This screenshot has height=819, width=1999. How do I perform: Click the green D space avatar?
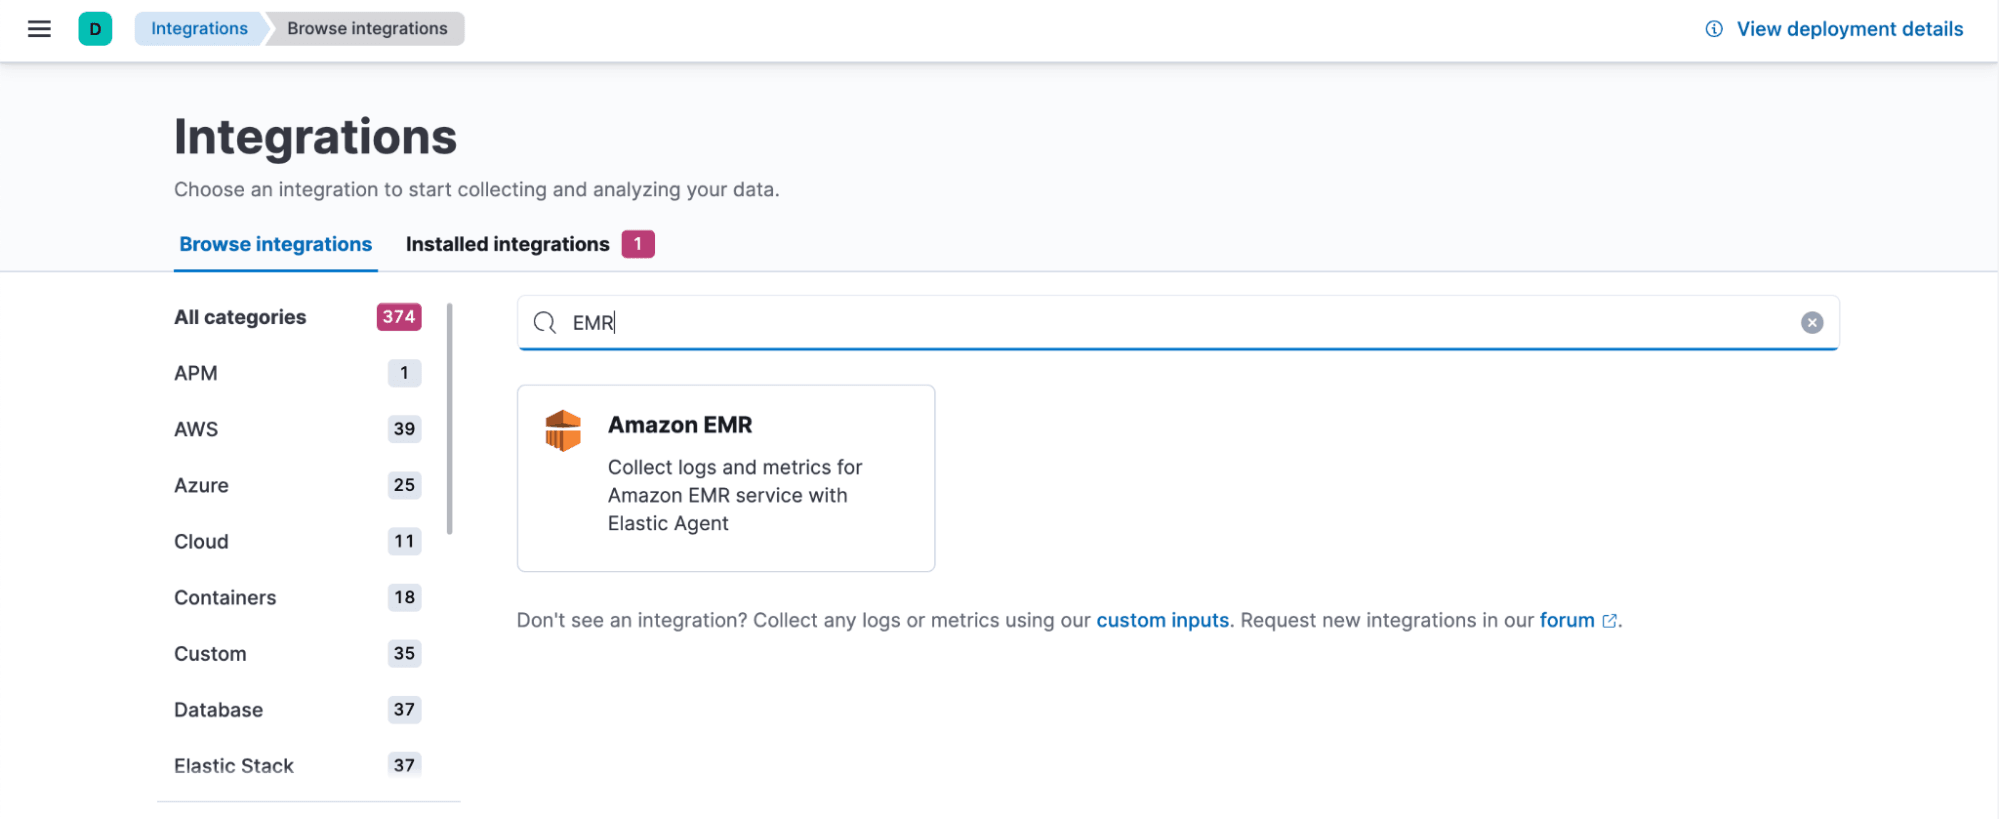click(x=95, y=29)
